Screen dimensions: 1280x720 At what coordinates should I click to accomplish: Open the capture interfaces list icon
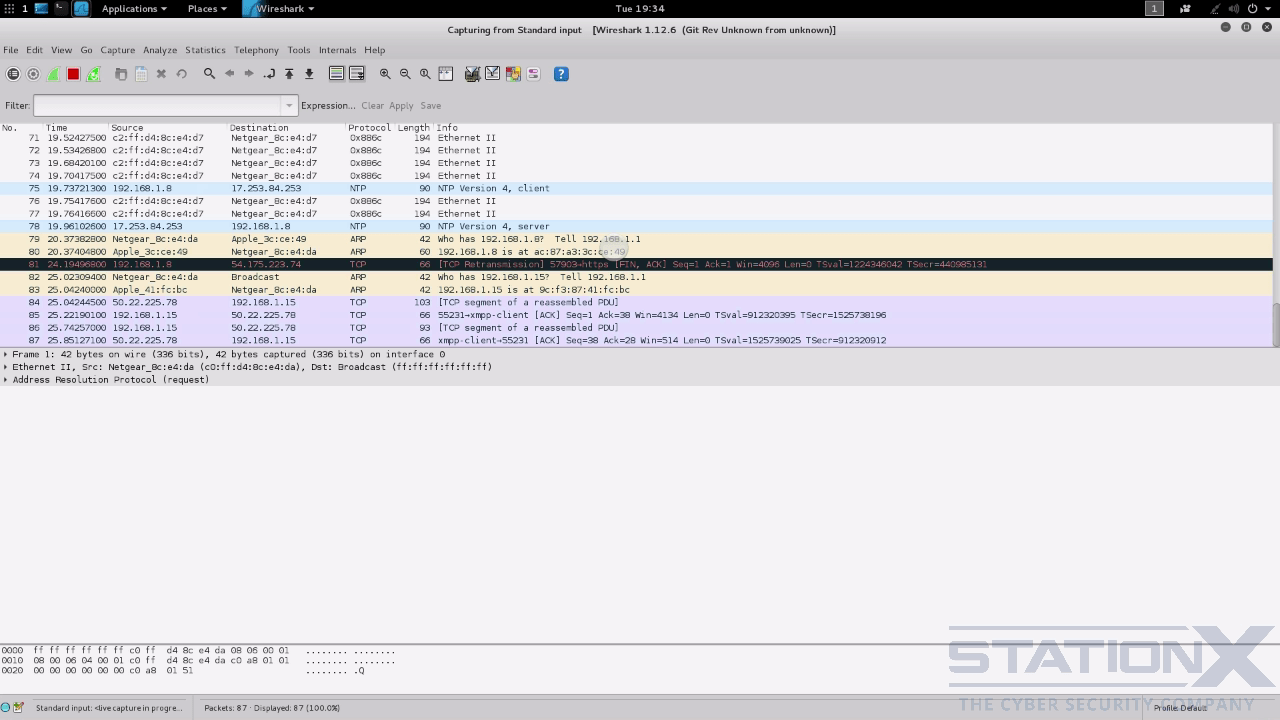click(13, 74)
